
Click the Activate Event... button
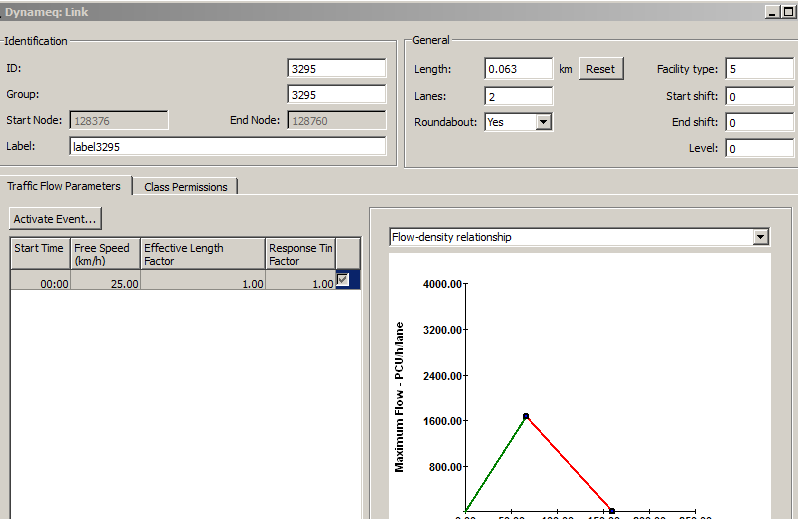pyautogui.click(x=55, y=219)
